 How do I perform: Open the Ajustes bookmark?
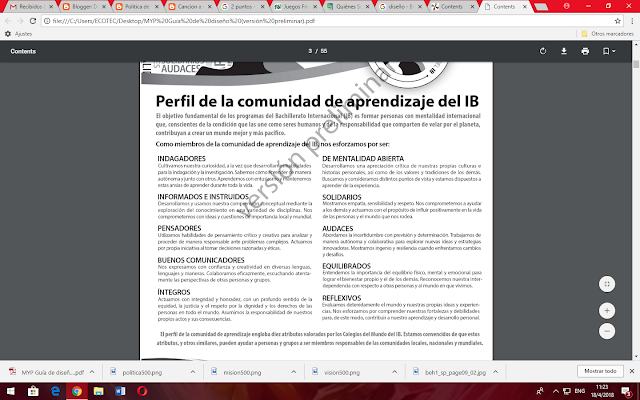click(x=18, y=34)
